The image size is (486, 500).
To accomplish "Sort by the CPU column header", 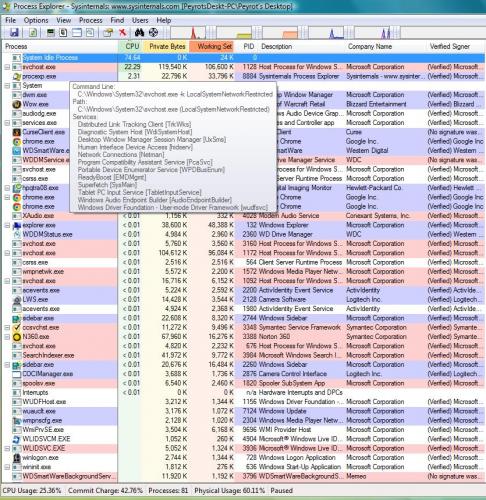I will coord(130,46).
